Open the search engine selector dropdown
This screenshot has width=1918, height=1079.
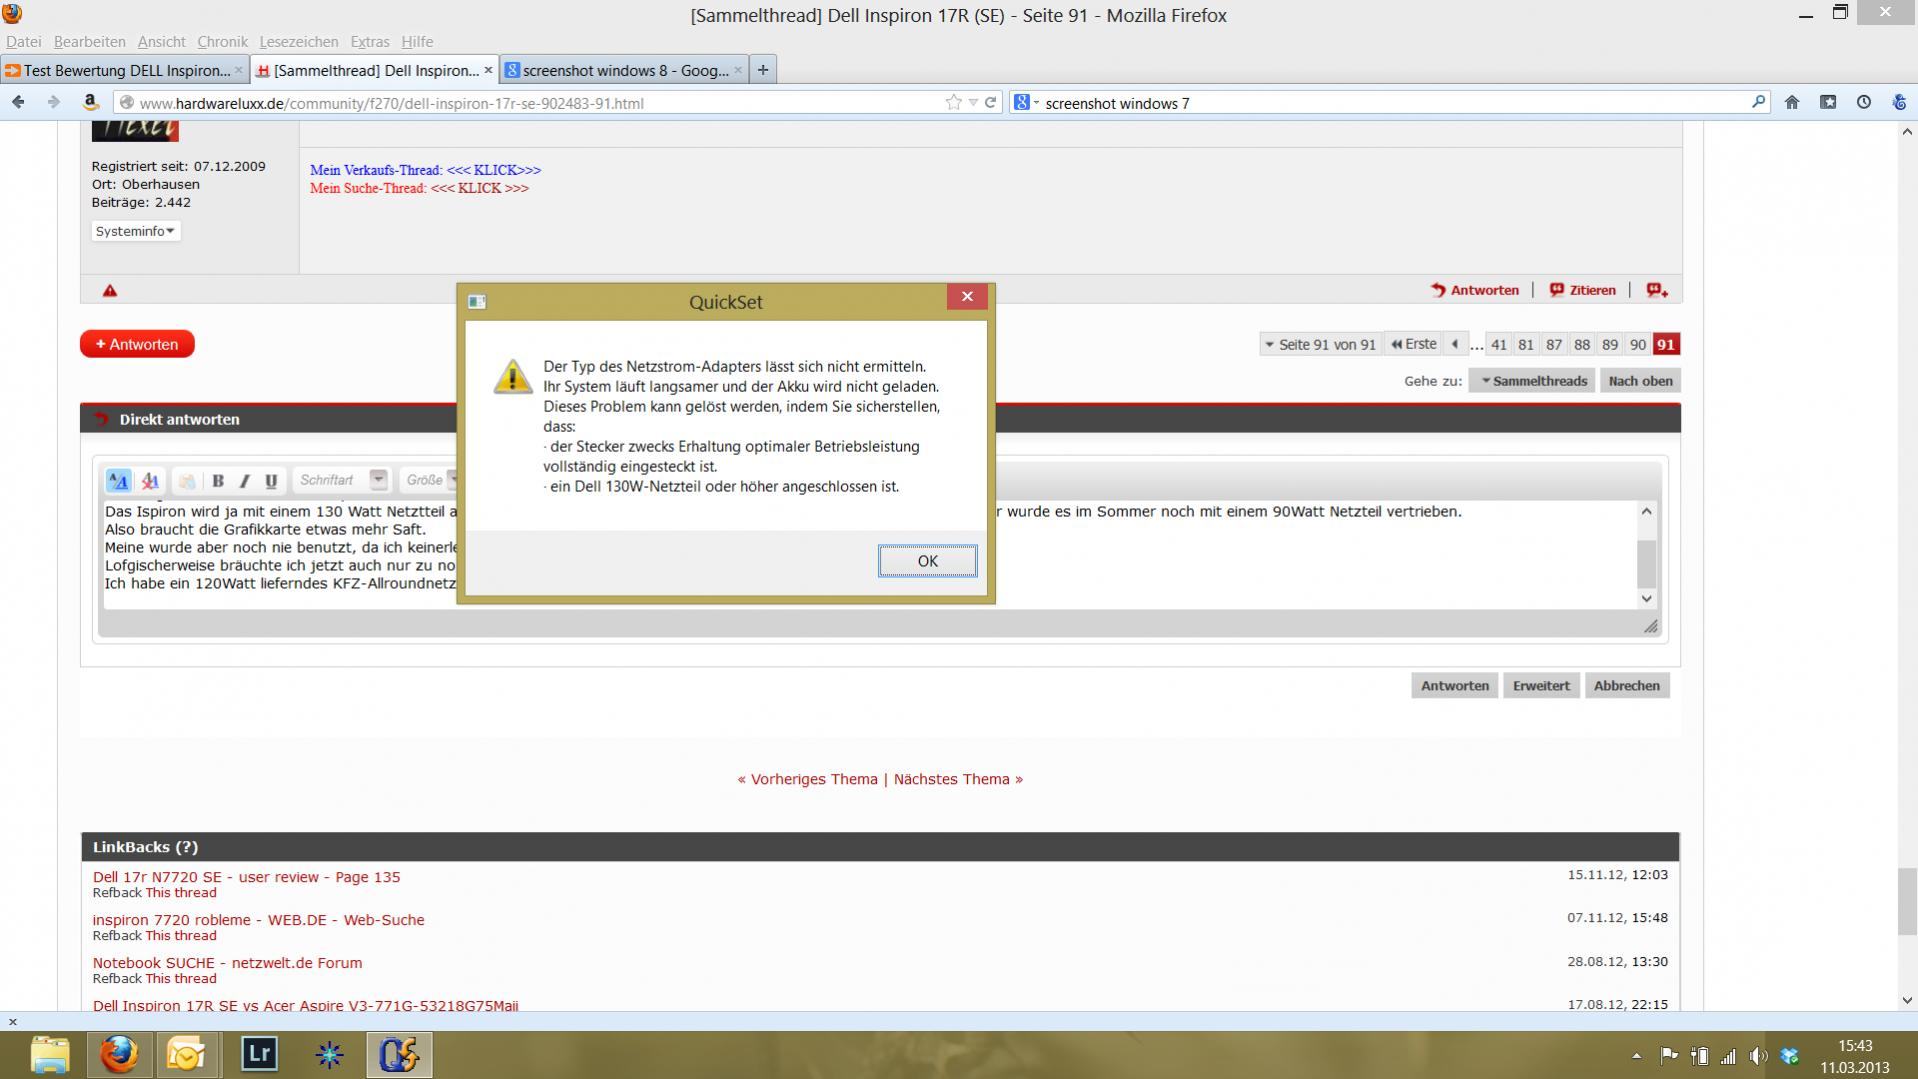pyautogui.click(x=1027, y=102)
